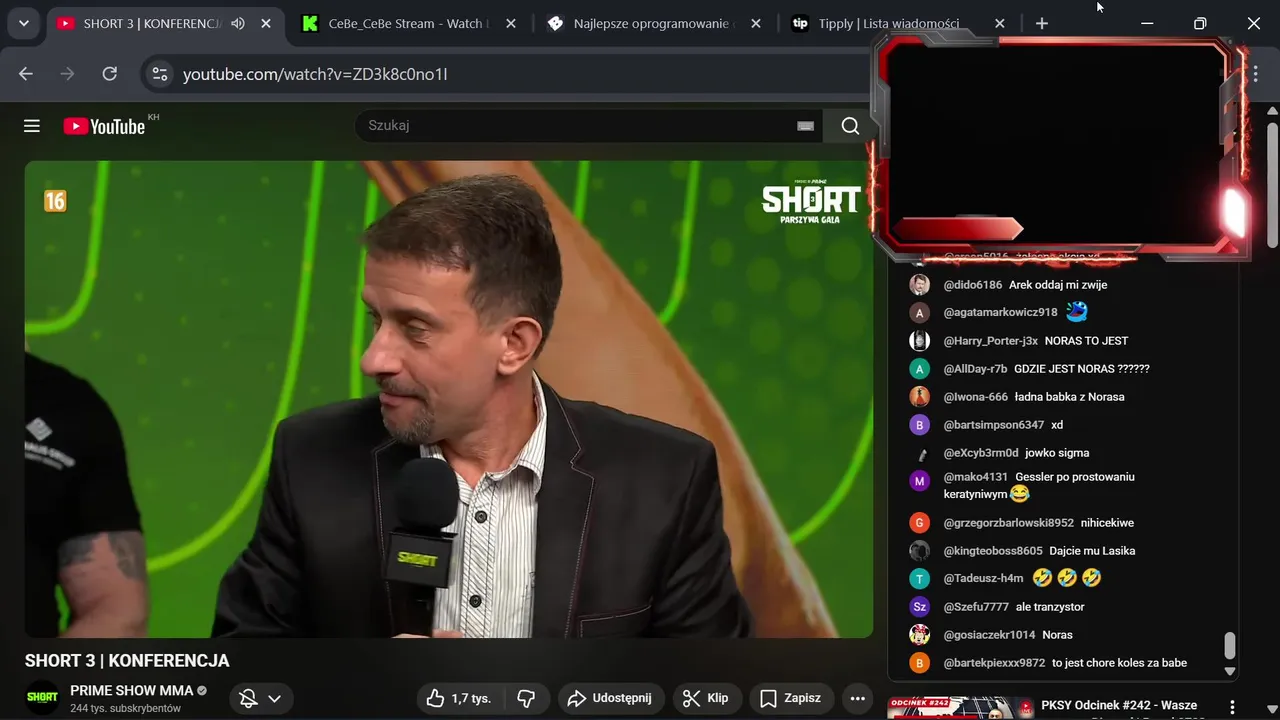The width and height of the screenshot is (1280, 720).
Task: Close the Tipply tab
Action: [x=1000, y=23]
